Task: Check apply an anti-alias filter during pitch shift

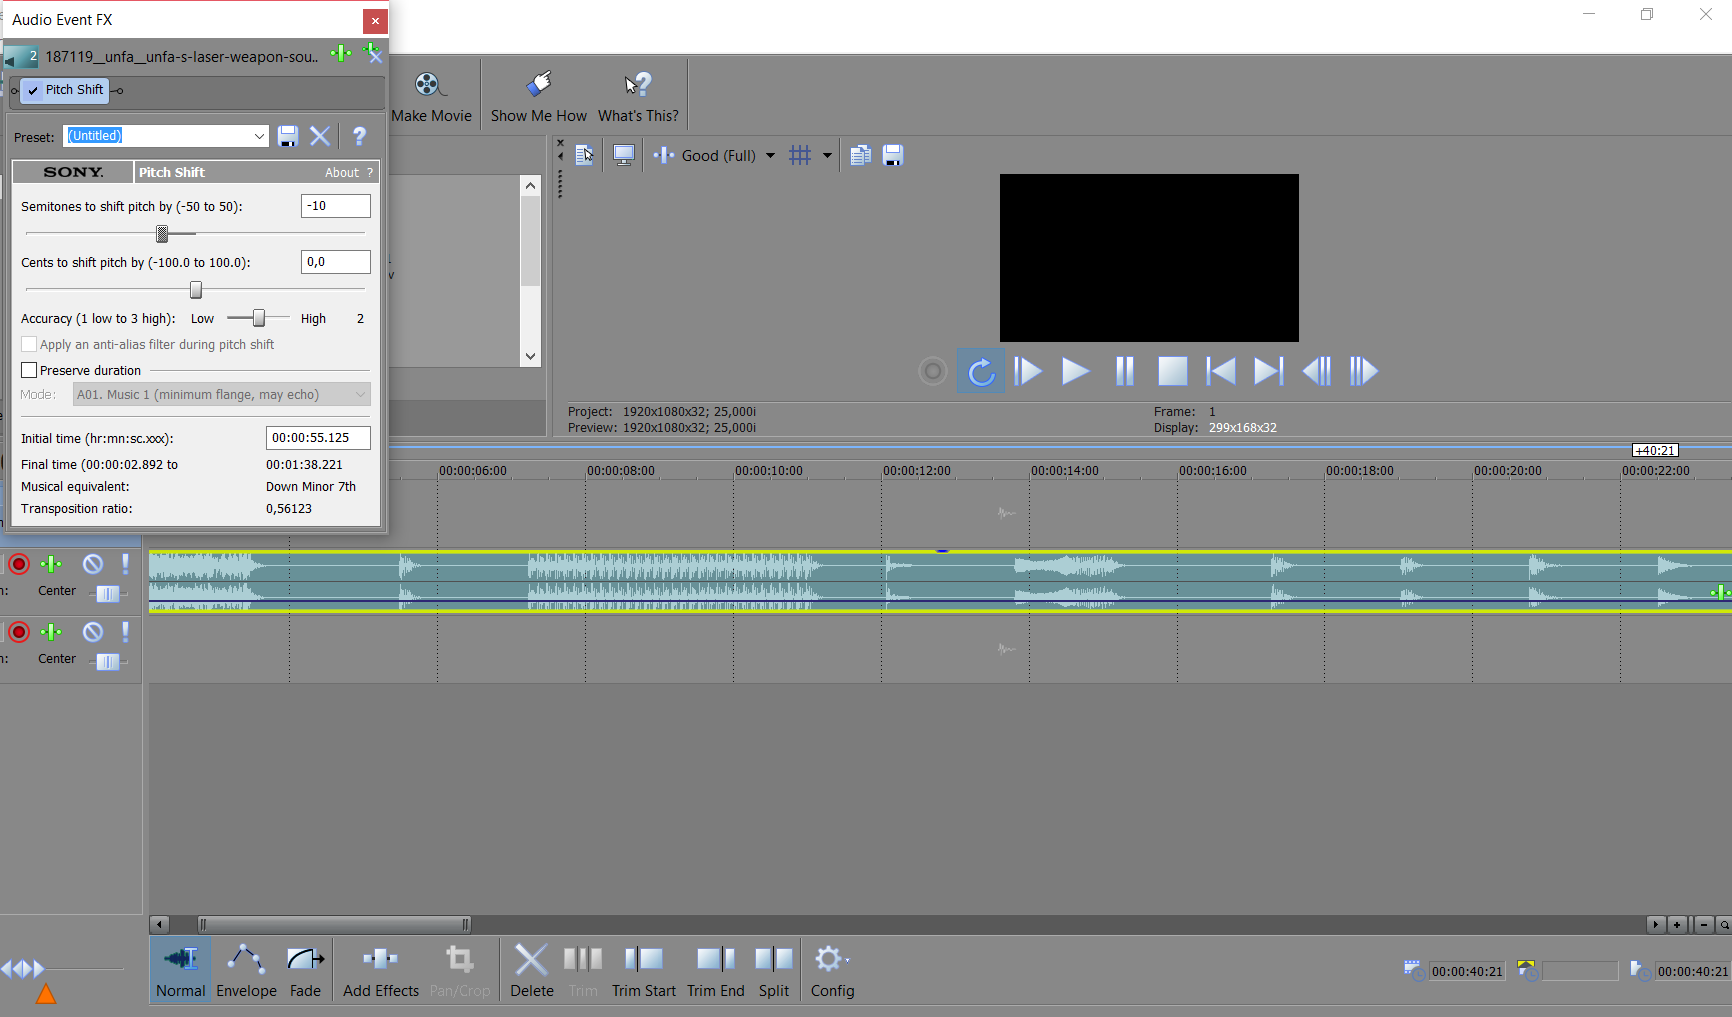Action: tap(29, 344)
